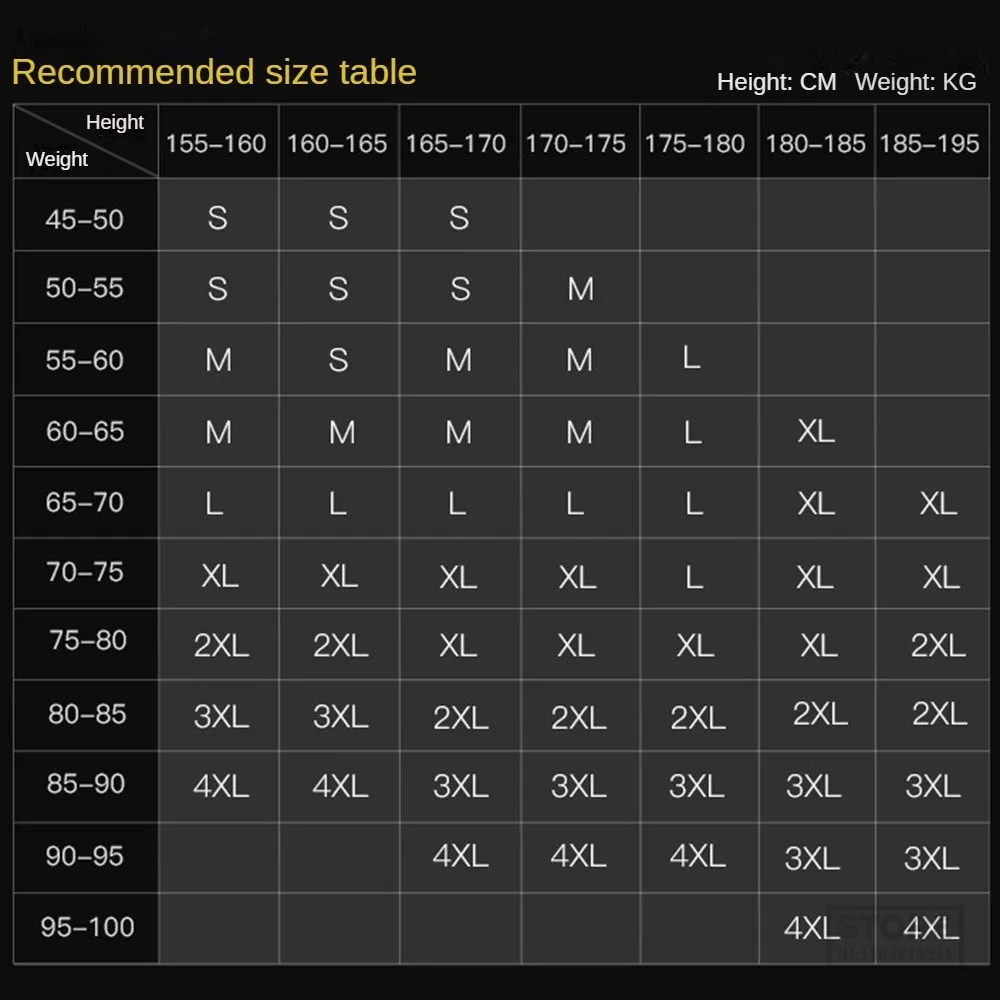Select the L cell in the 55–60 weight row
This screenshot has height=1000, width=1000.
tap(691, 358)
